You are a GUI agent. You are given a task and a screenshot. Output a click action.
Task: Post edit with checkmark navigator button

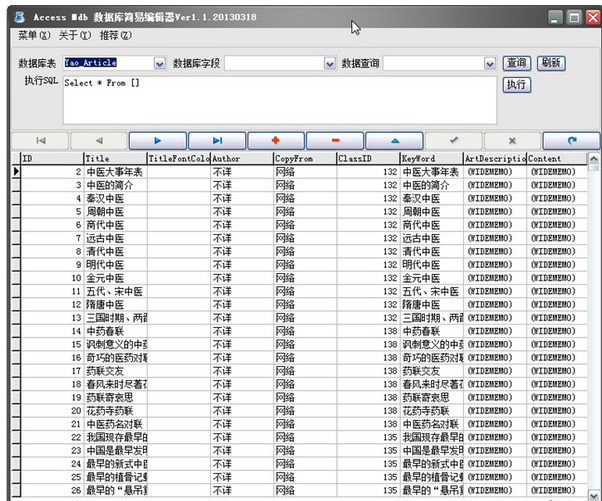tap(454, 141)
